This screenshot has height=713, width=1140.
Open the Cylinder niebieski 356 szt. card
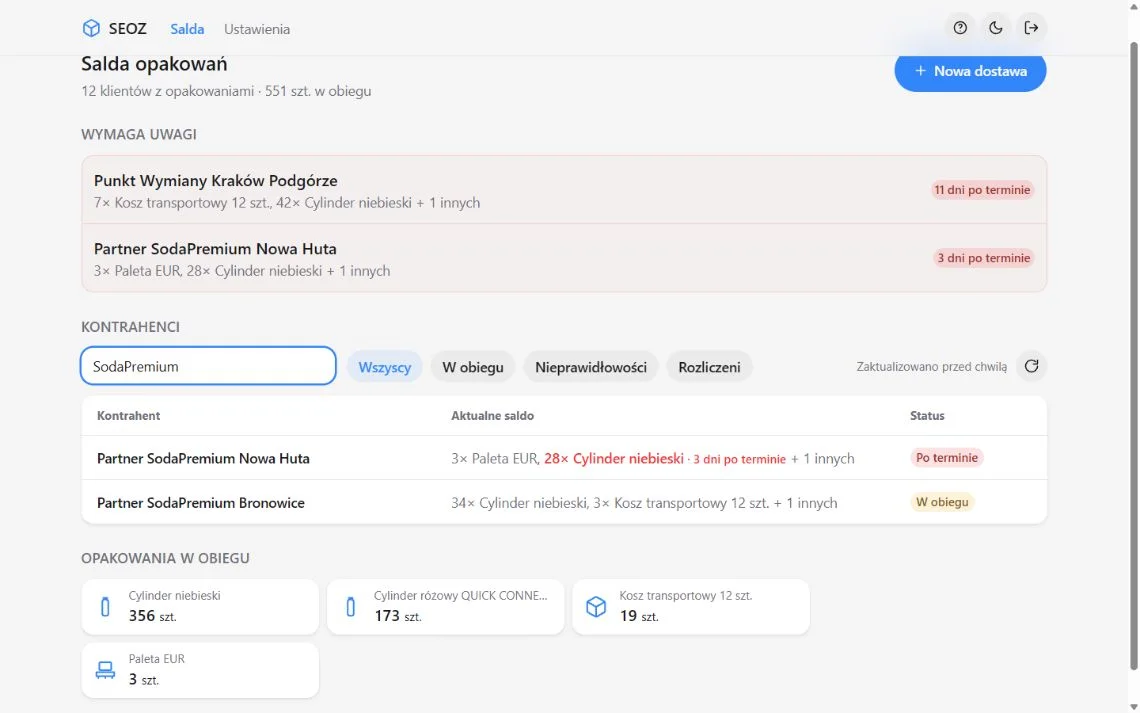200,607
